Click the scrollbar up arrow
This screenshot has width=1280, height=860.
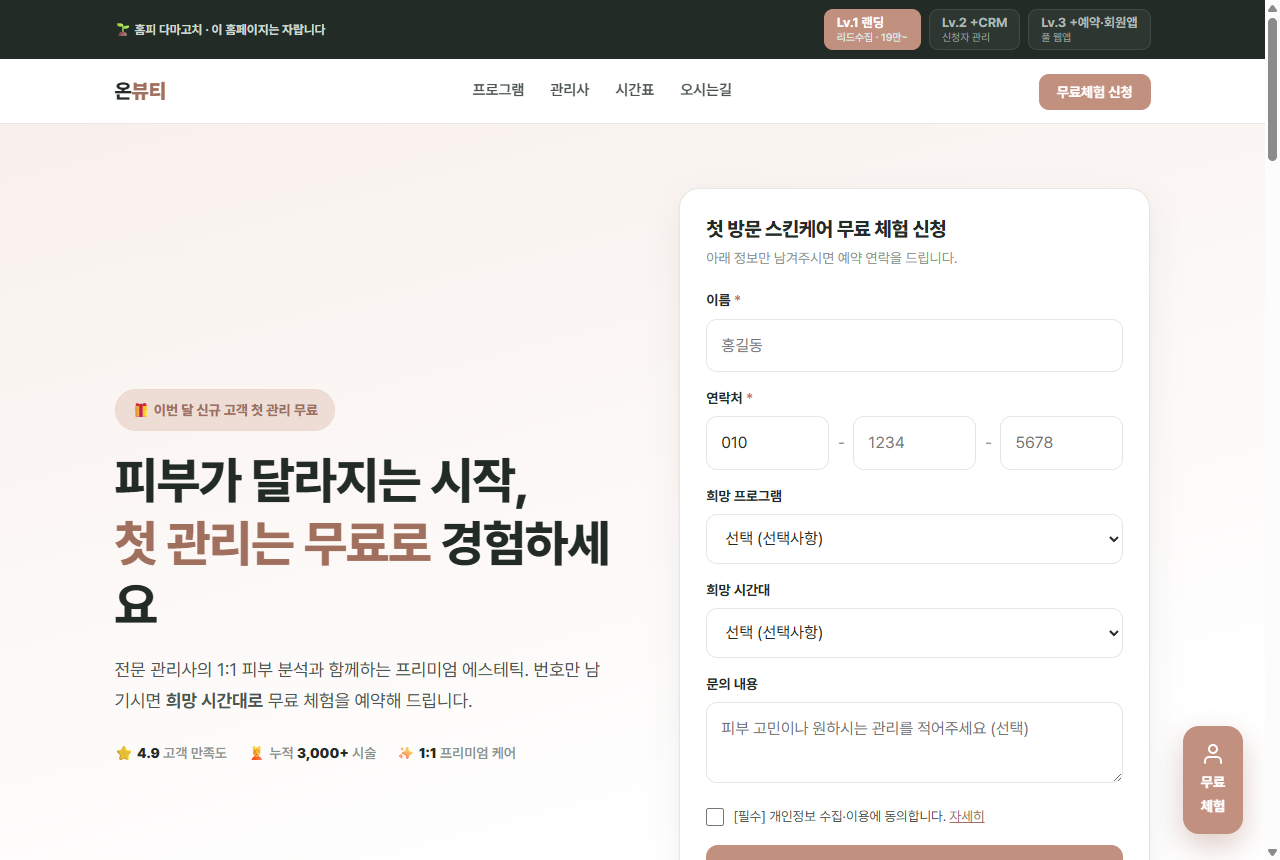(1272, 8)
